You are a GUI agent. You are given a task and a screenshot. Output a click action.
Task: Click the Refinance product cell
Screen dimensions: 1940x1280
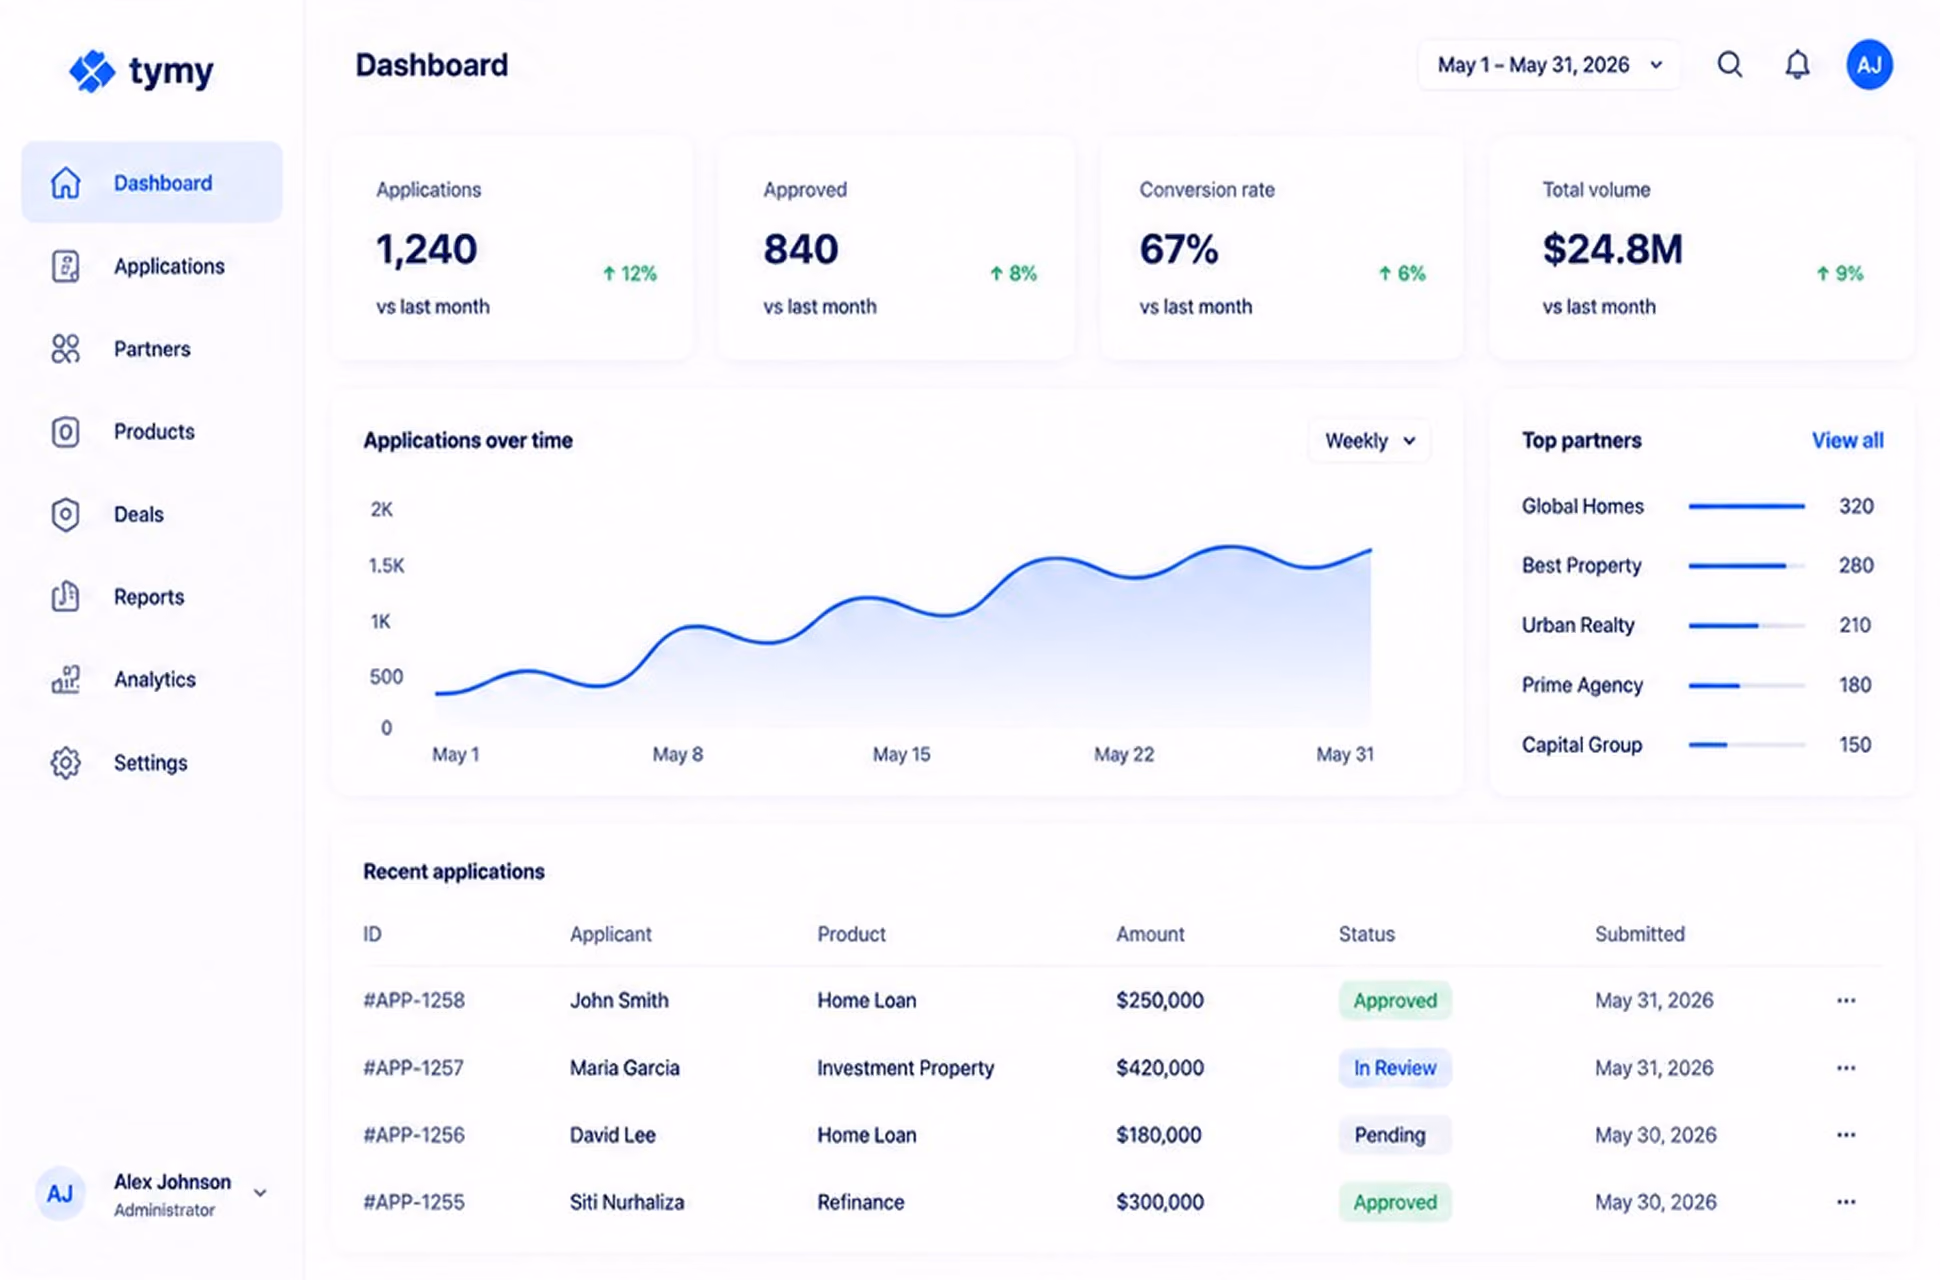click(x=860, y=1202)
